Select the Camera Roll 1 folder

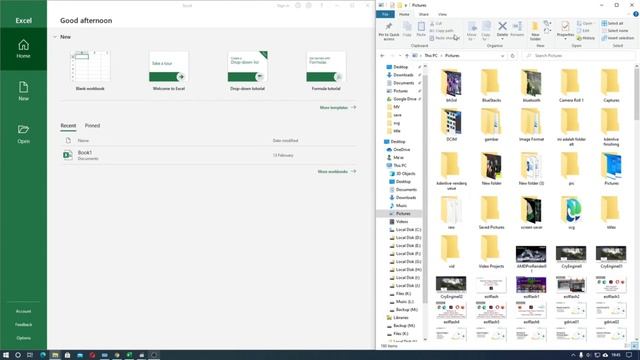pos(571,85)
